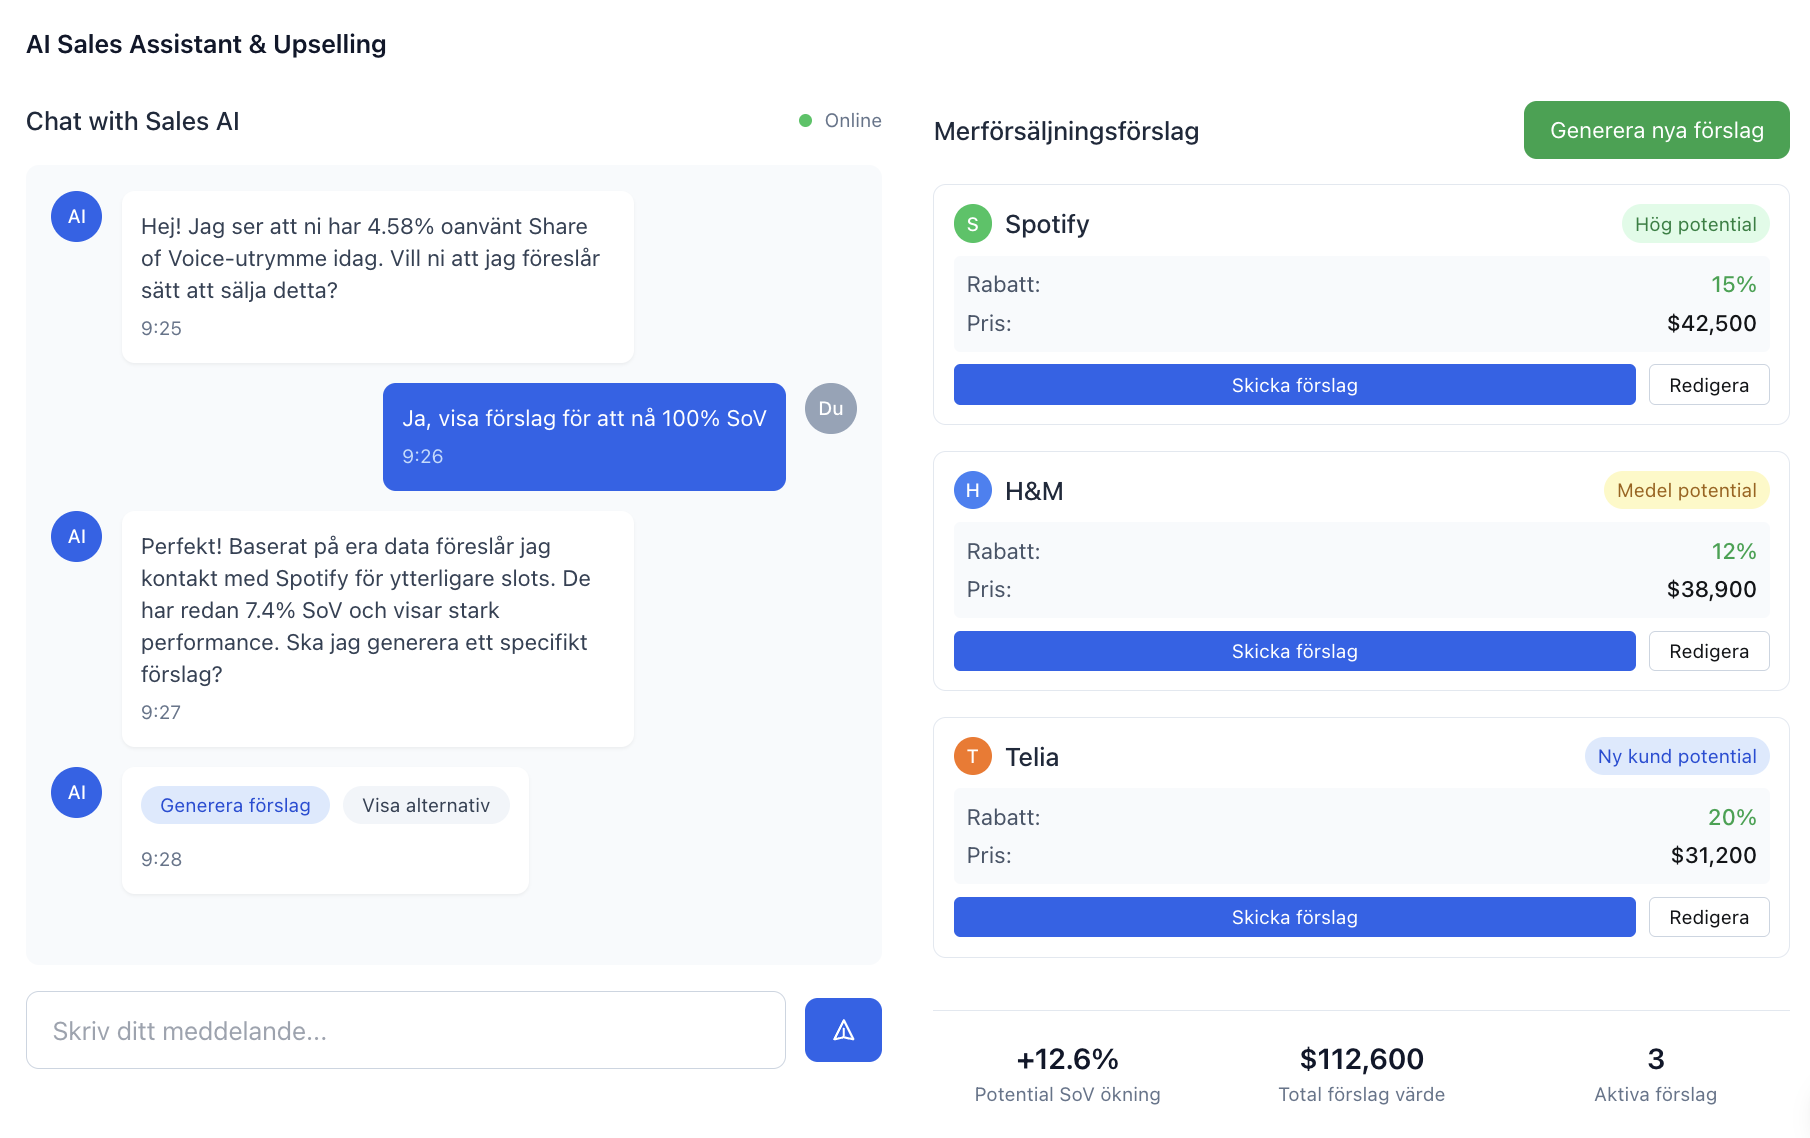Open Redigera for the Telia proposal

1709,917
